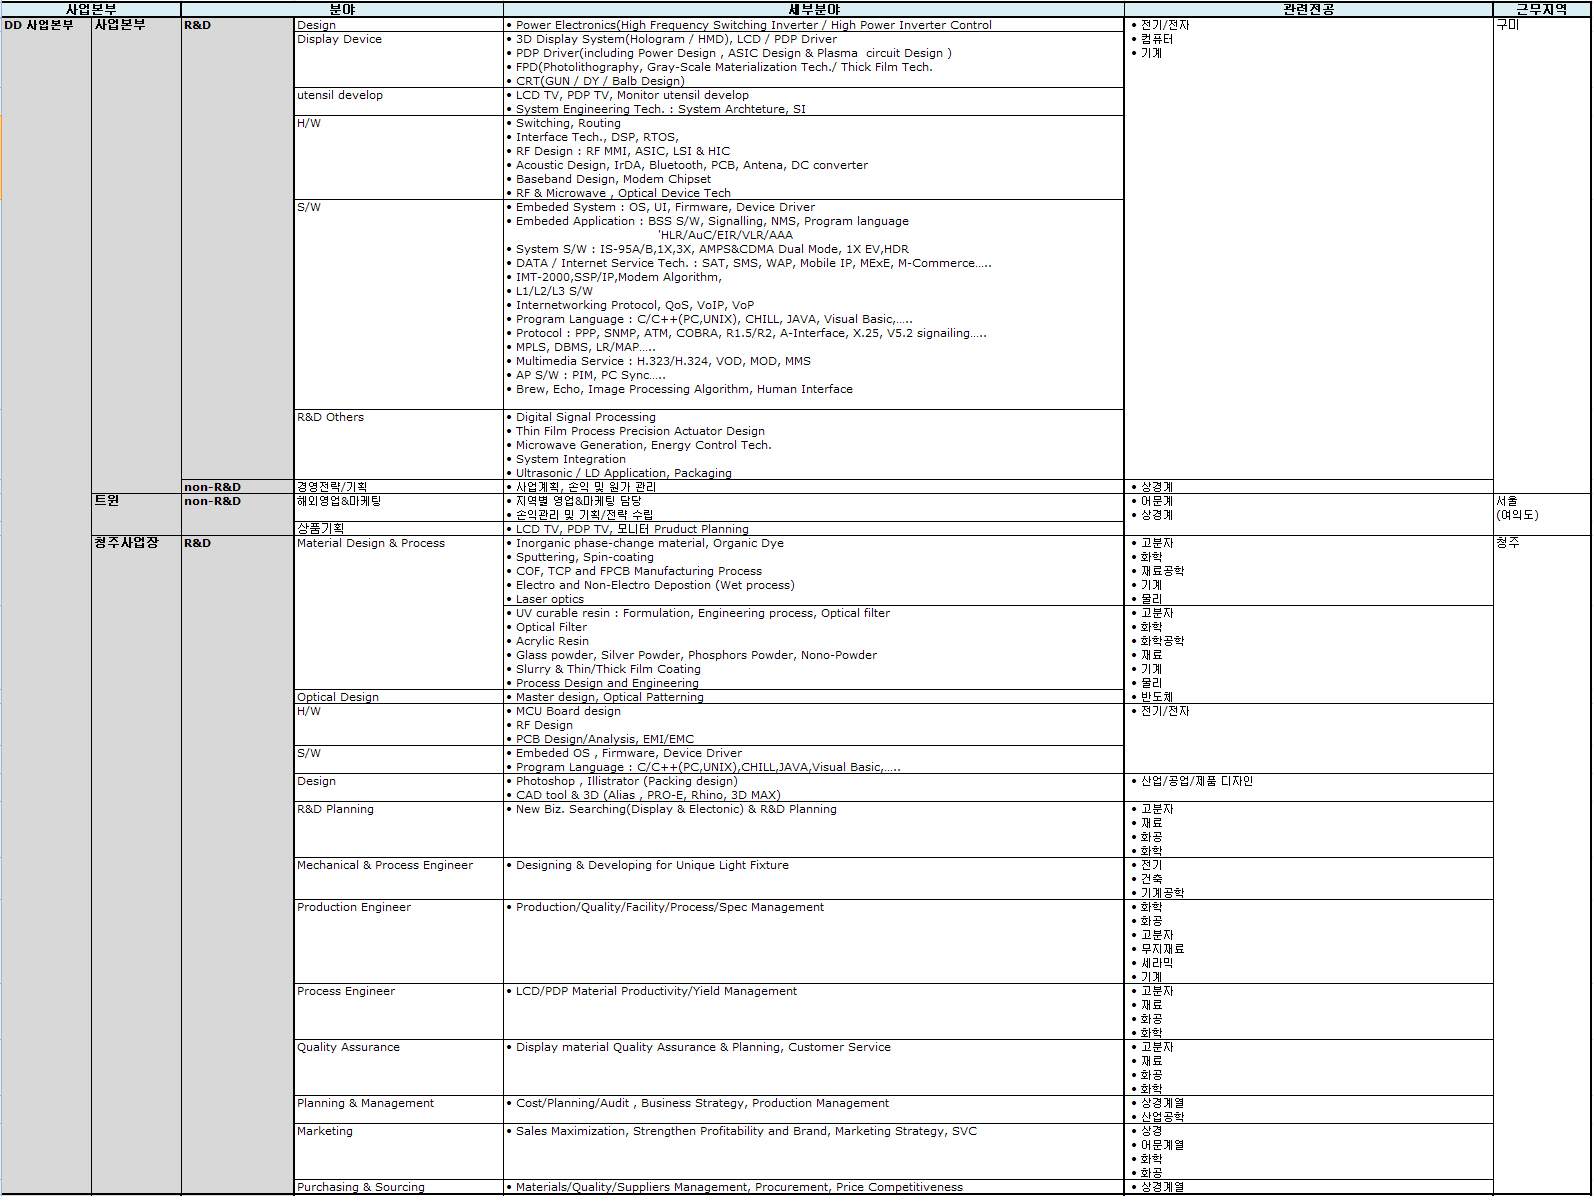Click the 'Laser optics' line

click(x=545, y=599)
